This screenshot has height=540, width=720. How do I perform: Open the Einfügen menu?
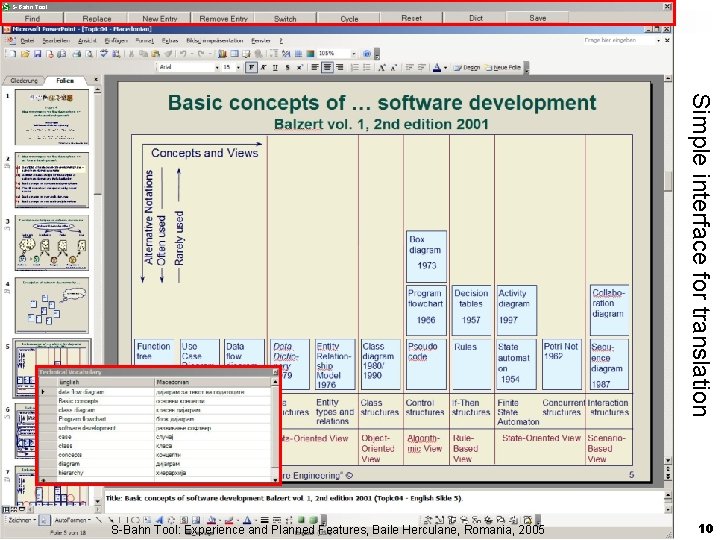pos(116,41)
